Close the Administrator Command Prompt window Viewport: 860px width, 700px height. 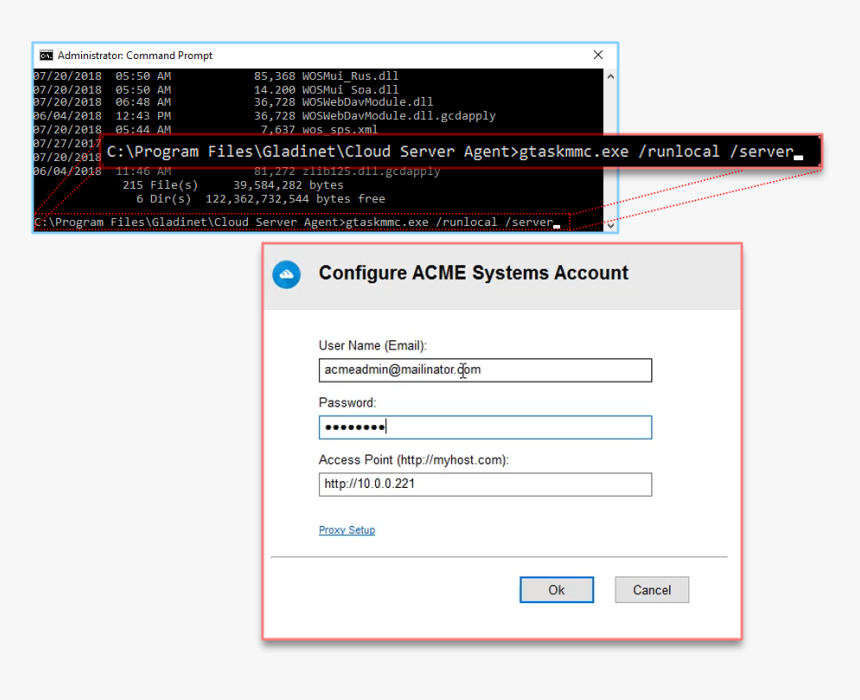(598, 55)
